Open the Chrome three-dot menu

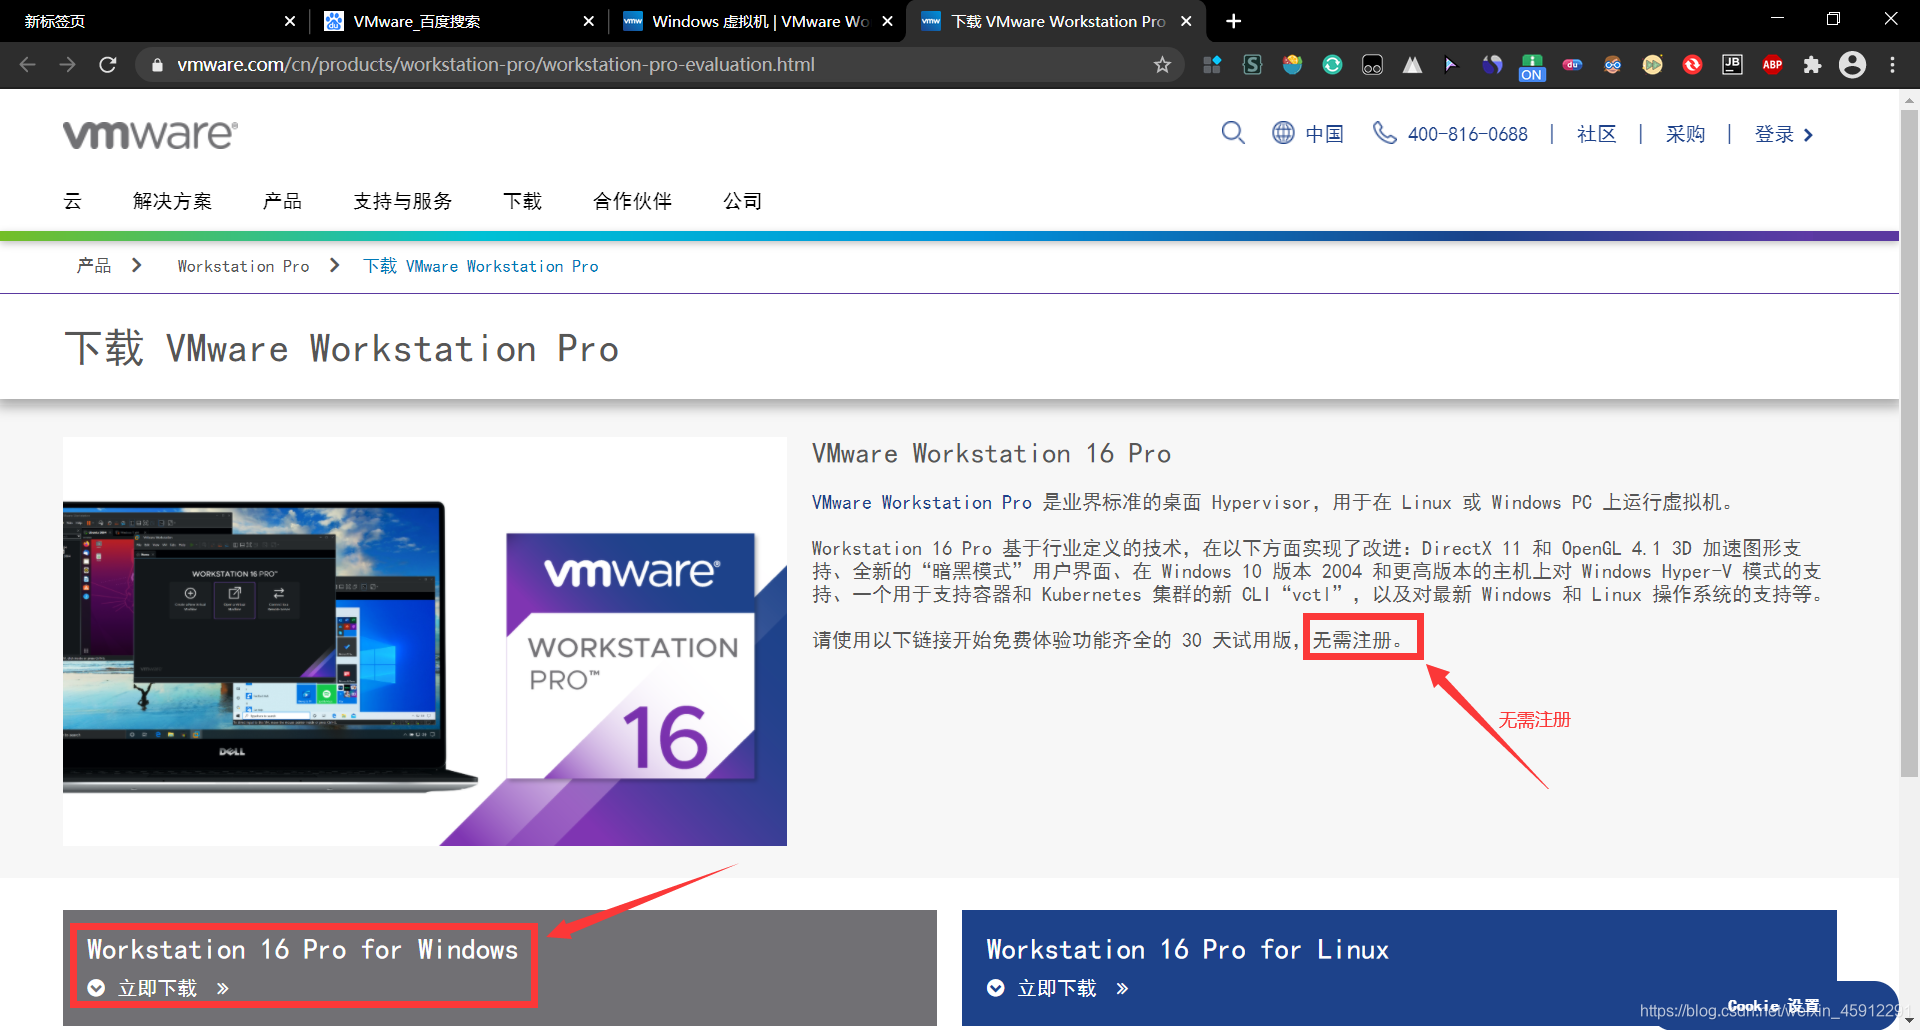[x=1892, y=65]
